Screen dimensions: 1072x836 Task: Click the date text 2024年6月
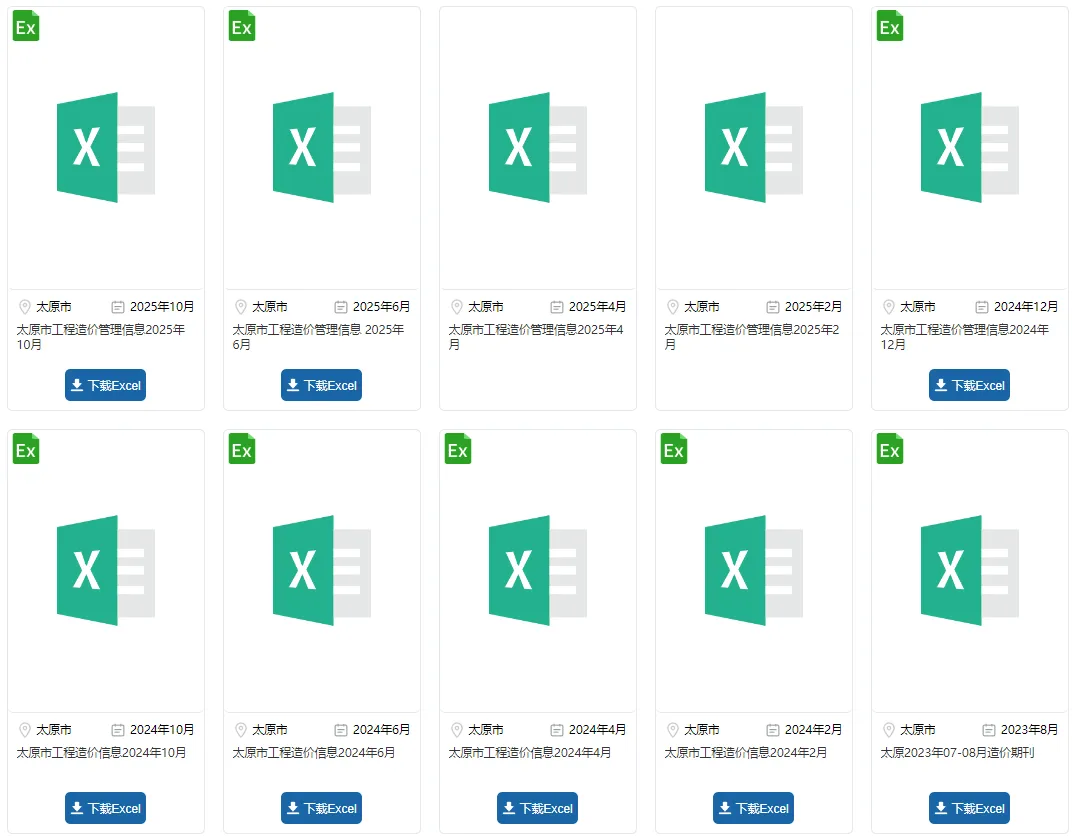click(x=381, y=730)
